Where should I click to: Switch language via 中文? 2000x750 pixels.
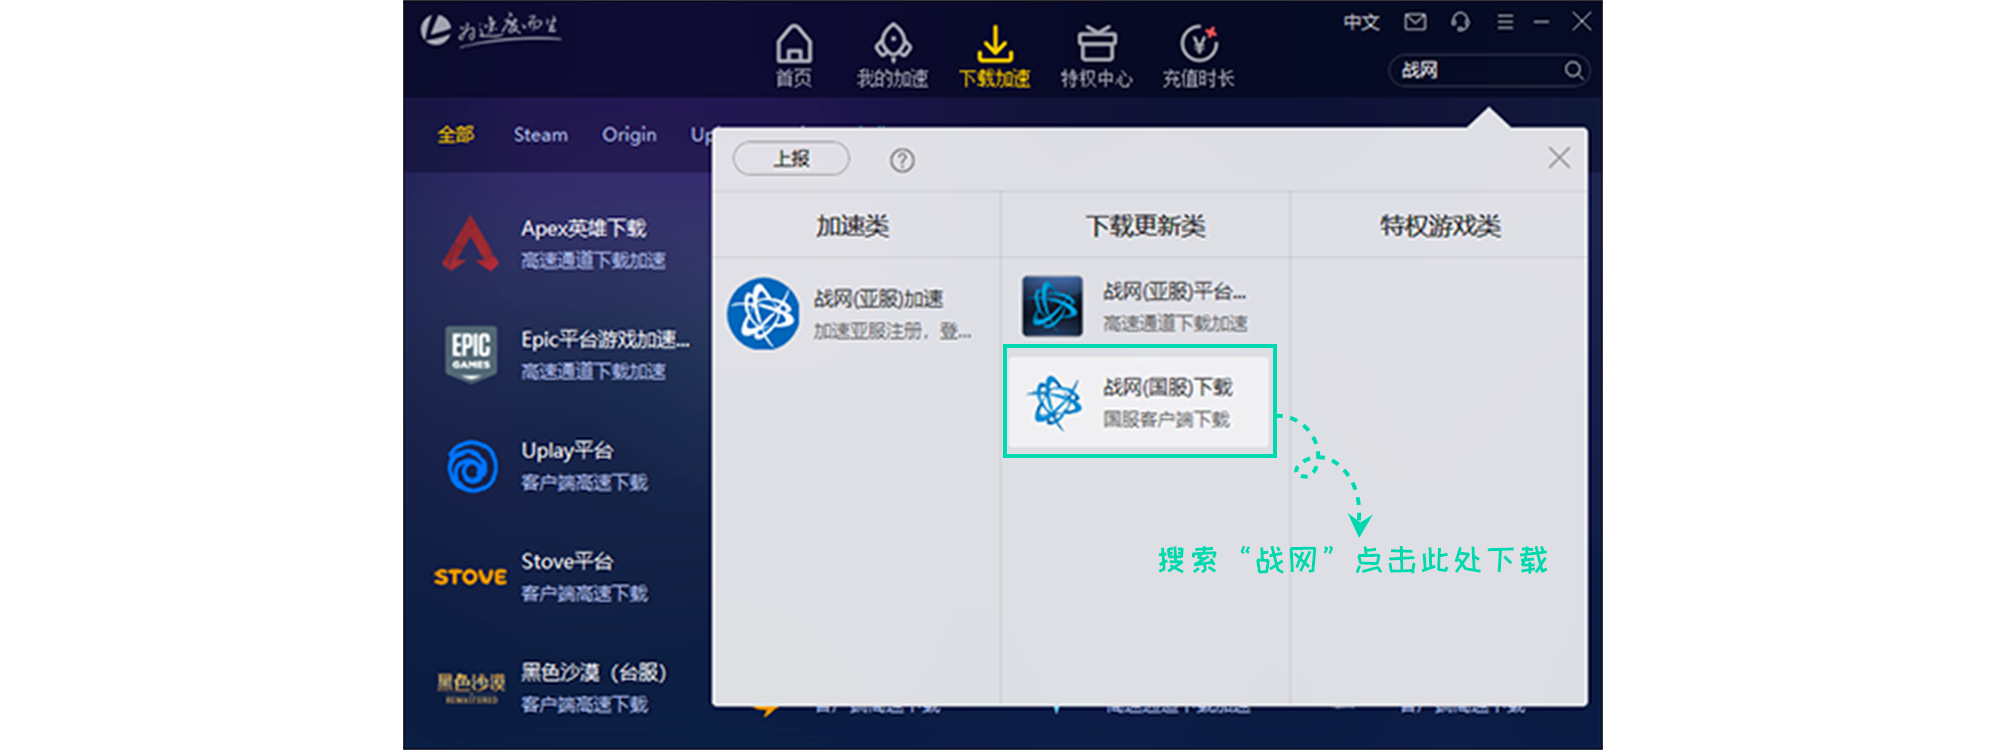(1361, 22)
